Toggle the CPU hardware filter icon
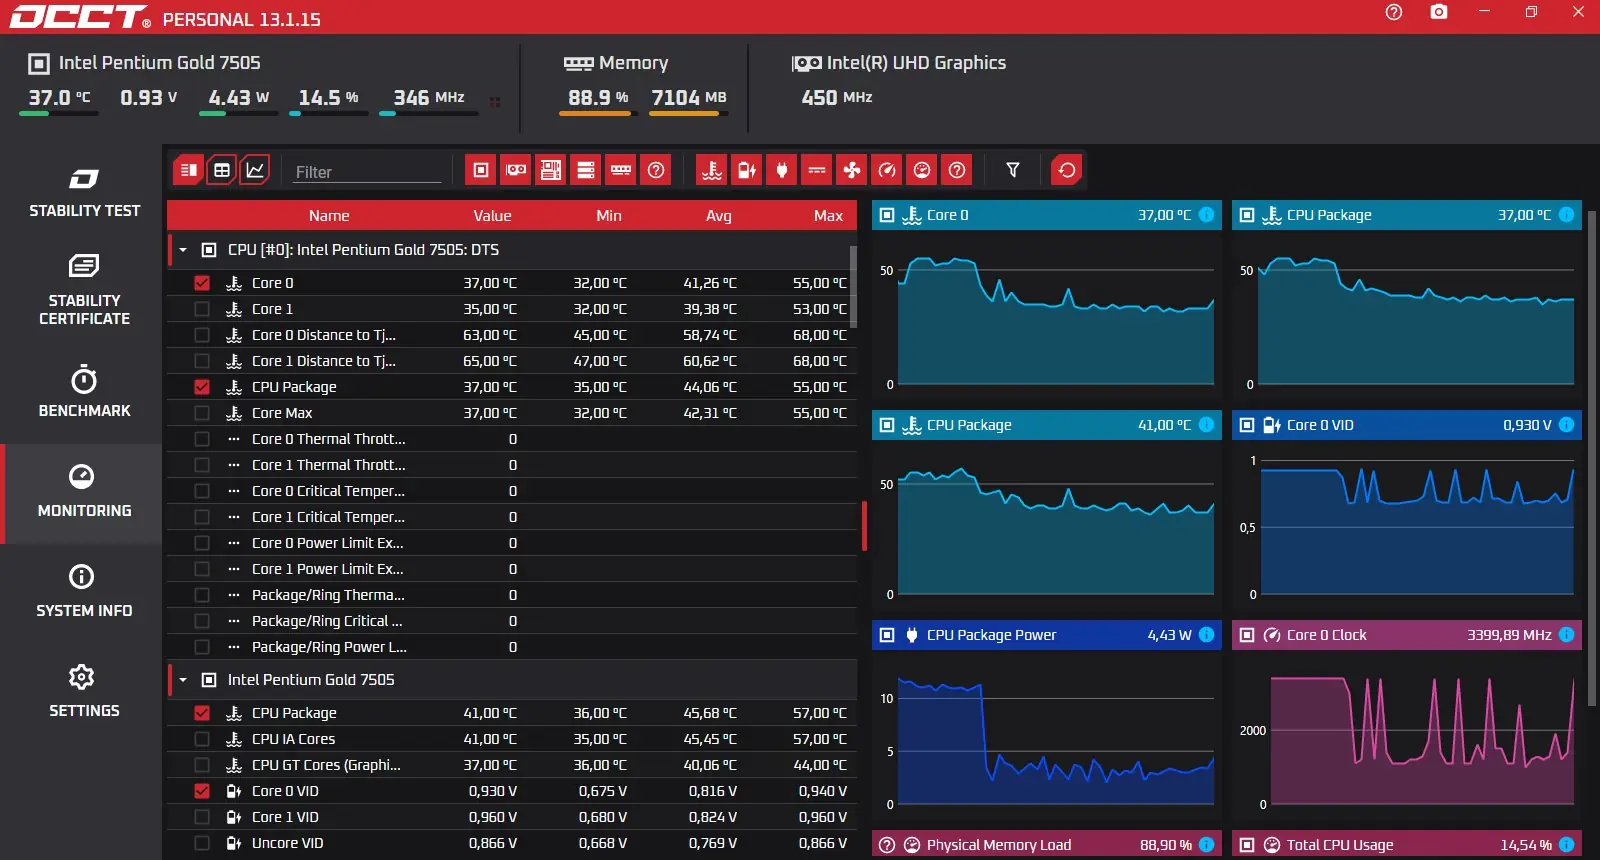1600x860 pixels. 481,170
